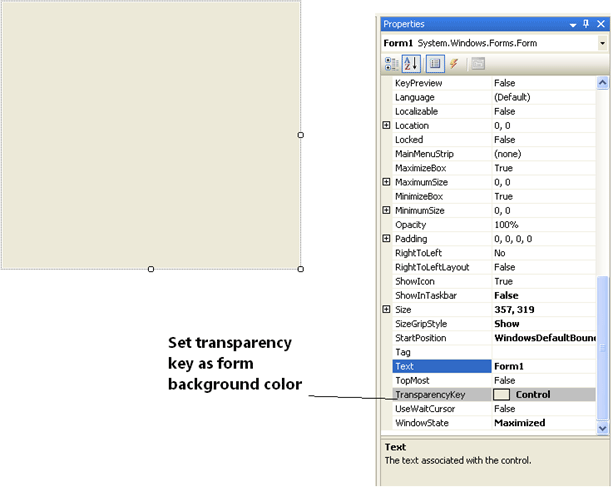Close the Properties panel
611x487 pixels.
(x=600, y=24)
